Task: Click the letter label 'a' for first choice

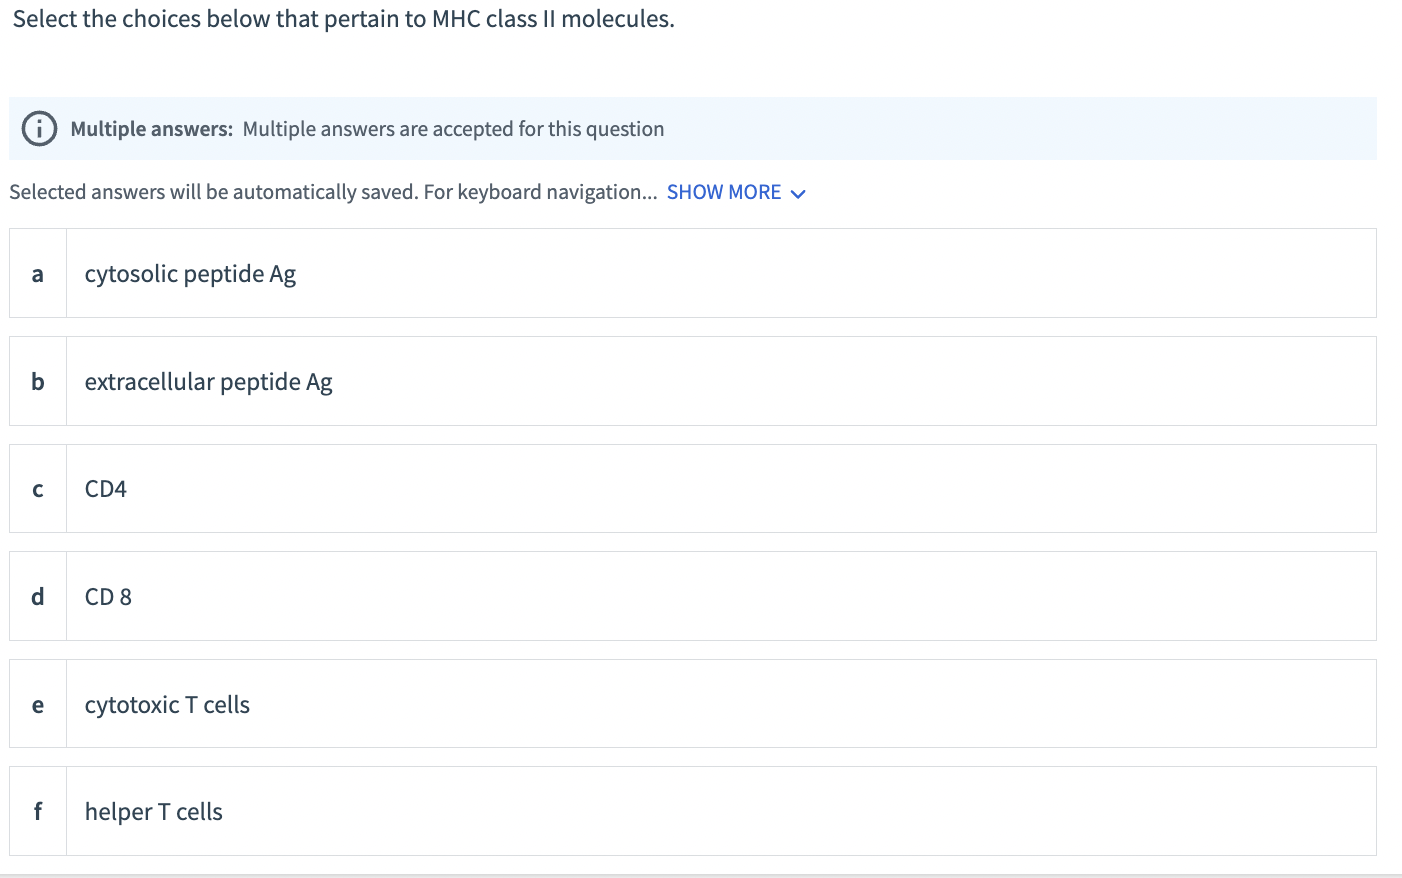Action: coord(37,273)
